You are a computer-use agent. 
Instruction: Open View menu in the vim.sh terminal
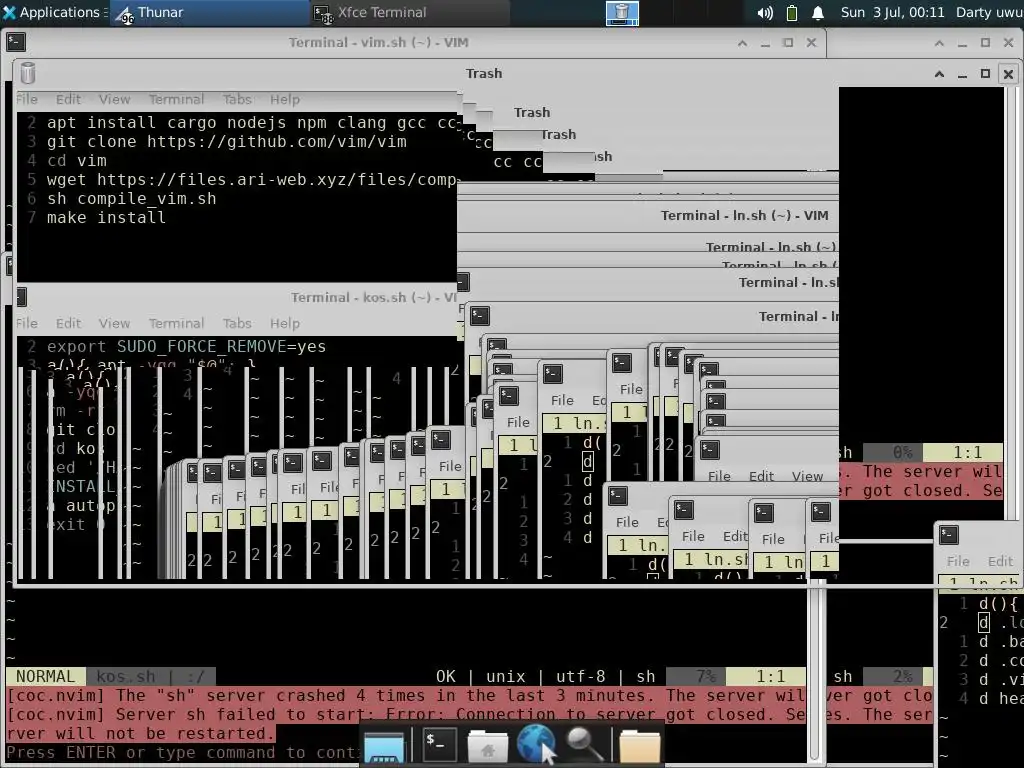tap(114, 99)
